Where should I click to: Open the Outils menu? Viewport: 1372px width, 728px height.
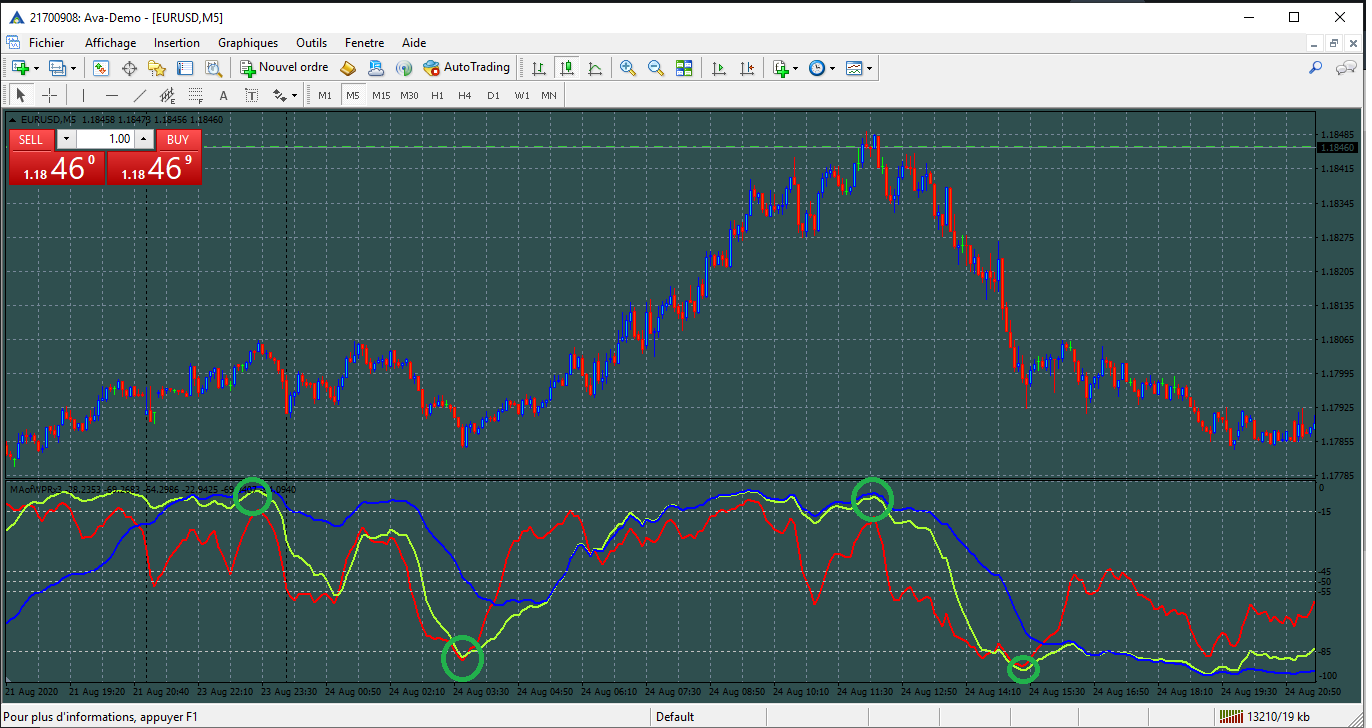(x=311, y=43)
